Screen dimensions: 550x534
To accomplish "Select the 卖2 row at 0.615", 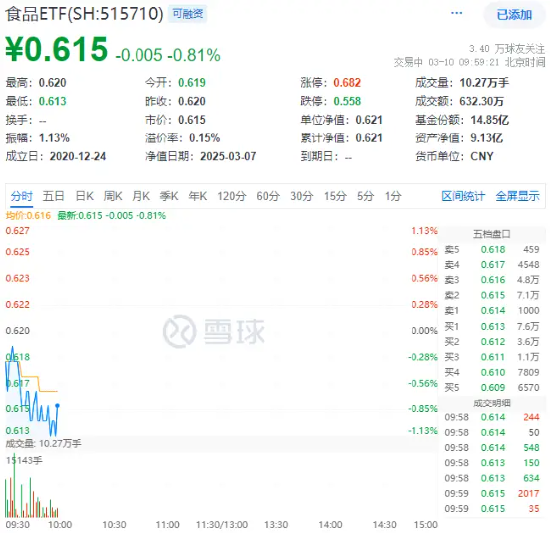I will [492, 295].
